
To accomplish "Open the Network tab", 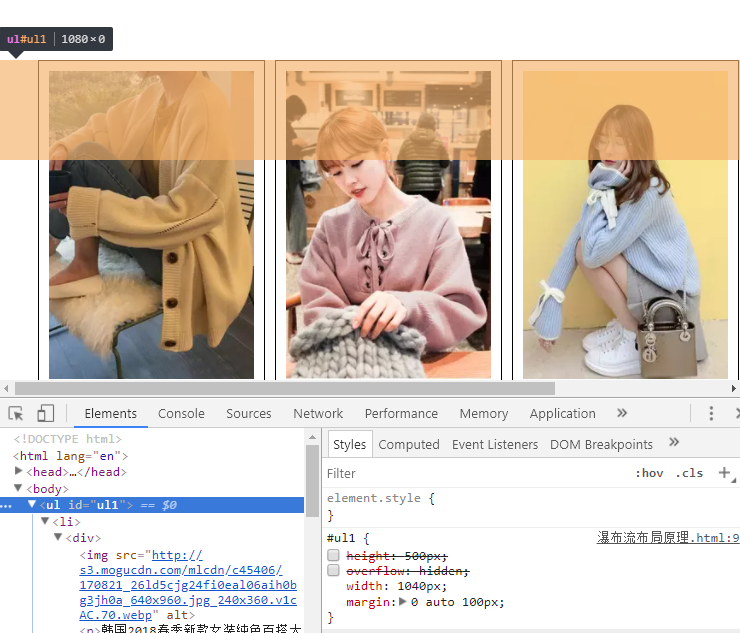I will (x=318, y=414).
